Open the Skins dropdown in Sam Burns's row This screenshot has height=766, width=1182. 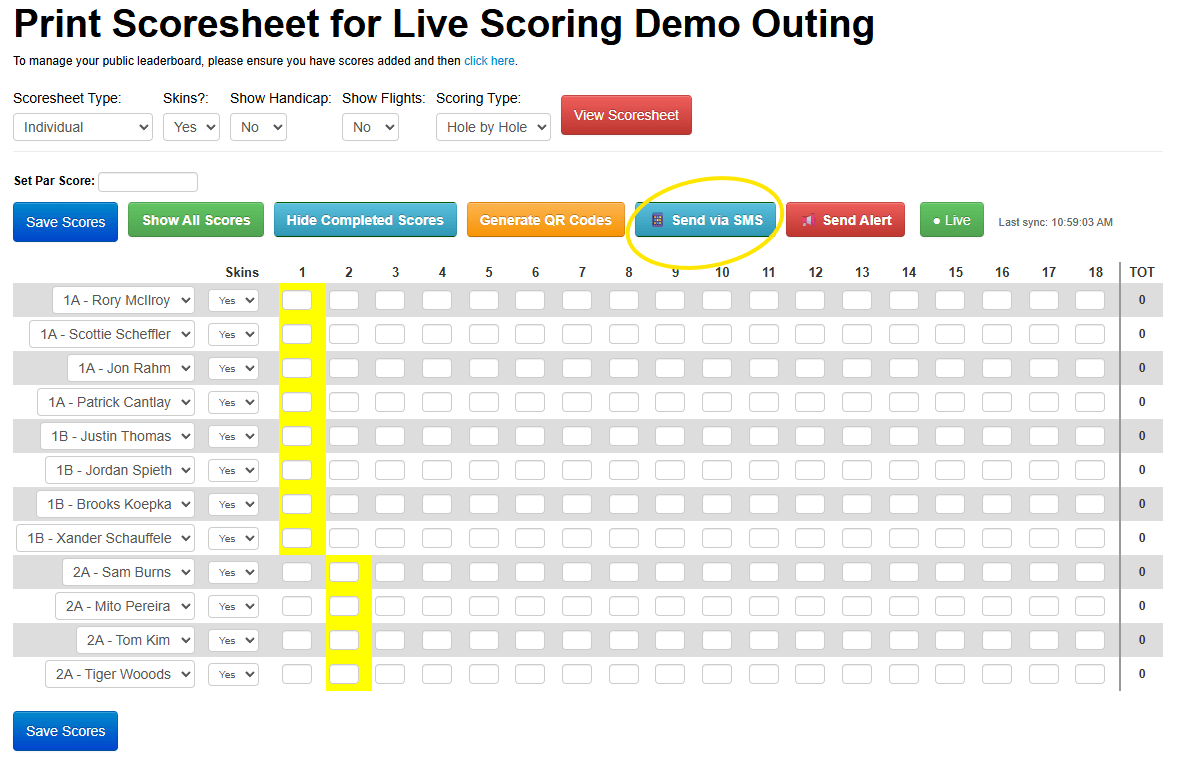pyautogui.click(x=234, y=571)
